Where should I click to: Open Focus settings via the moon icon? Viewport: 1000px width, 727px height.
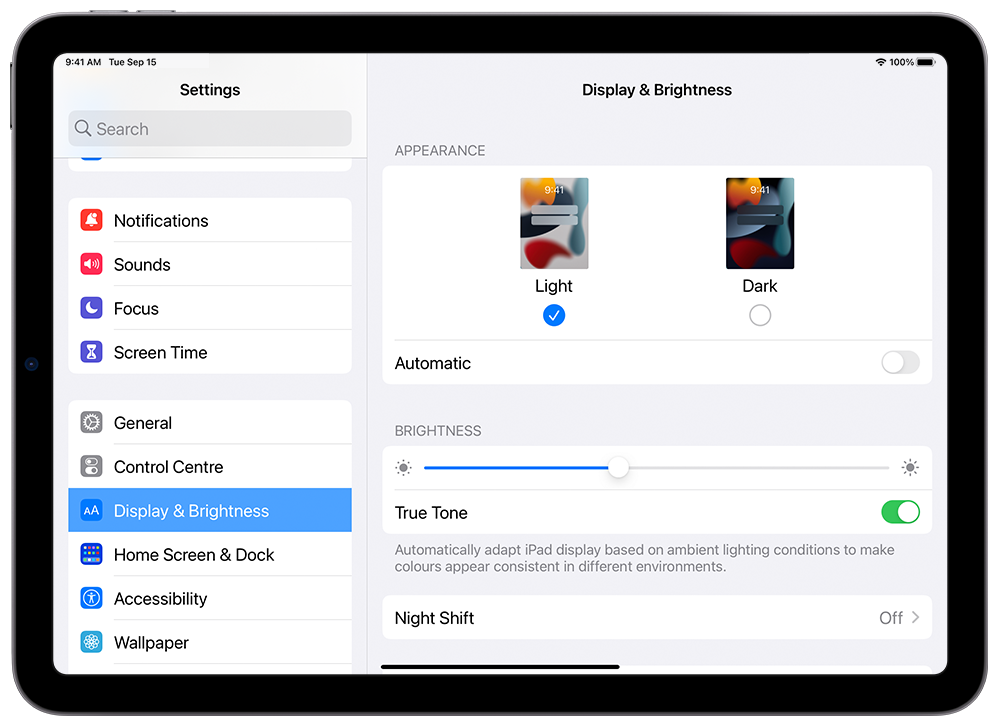(91, 308)
